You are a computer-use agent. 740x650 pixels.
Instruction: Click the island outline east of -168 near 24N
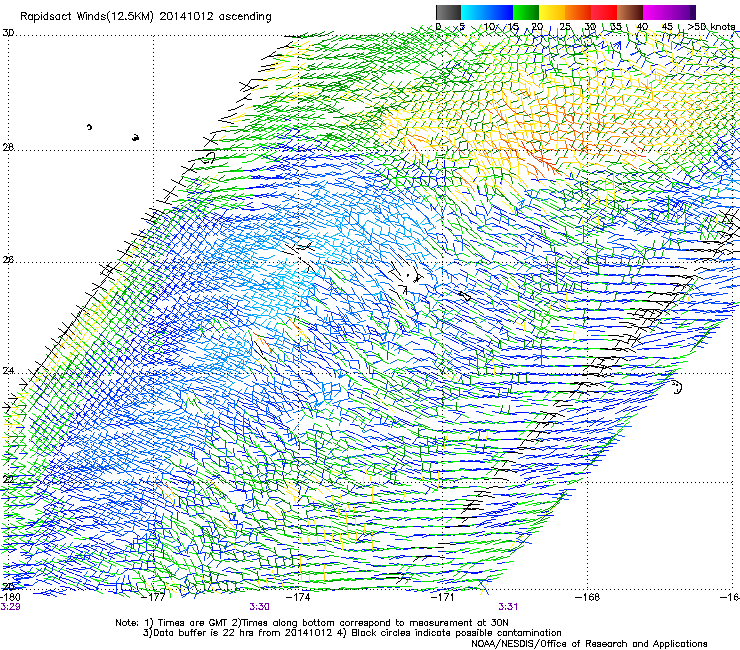tap(677, 388)
